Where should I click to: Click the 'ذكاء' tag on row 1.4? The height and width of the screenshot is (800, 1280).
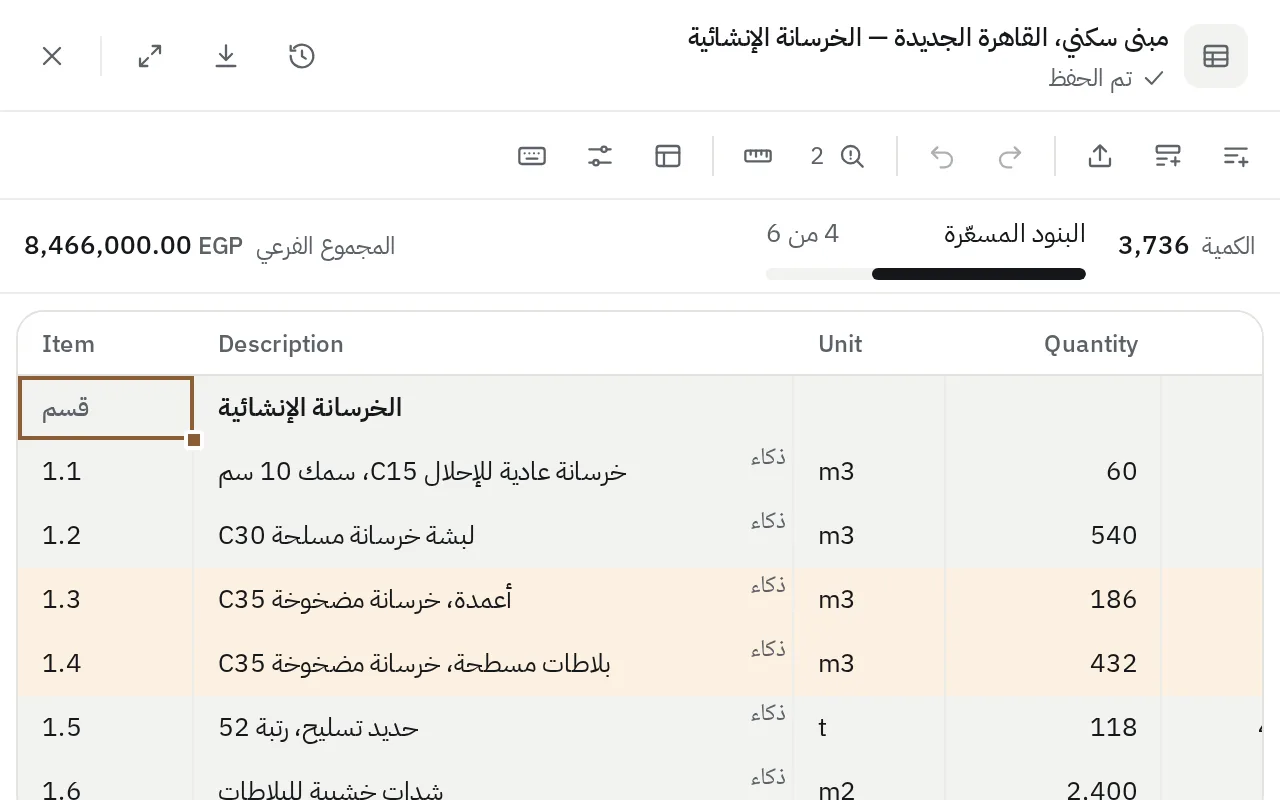(x=768, y=649)
